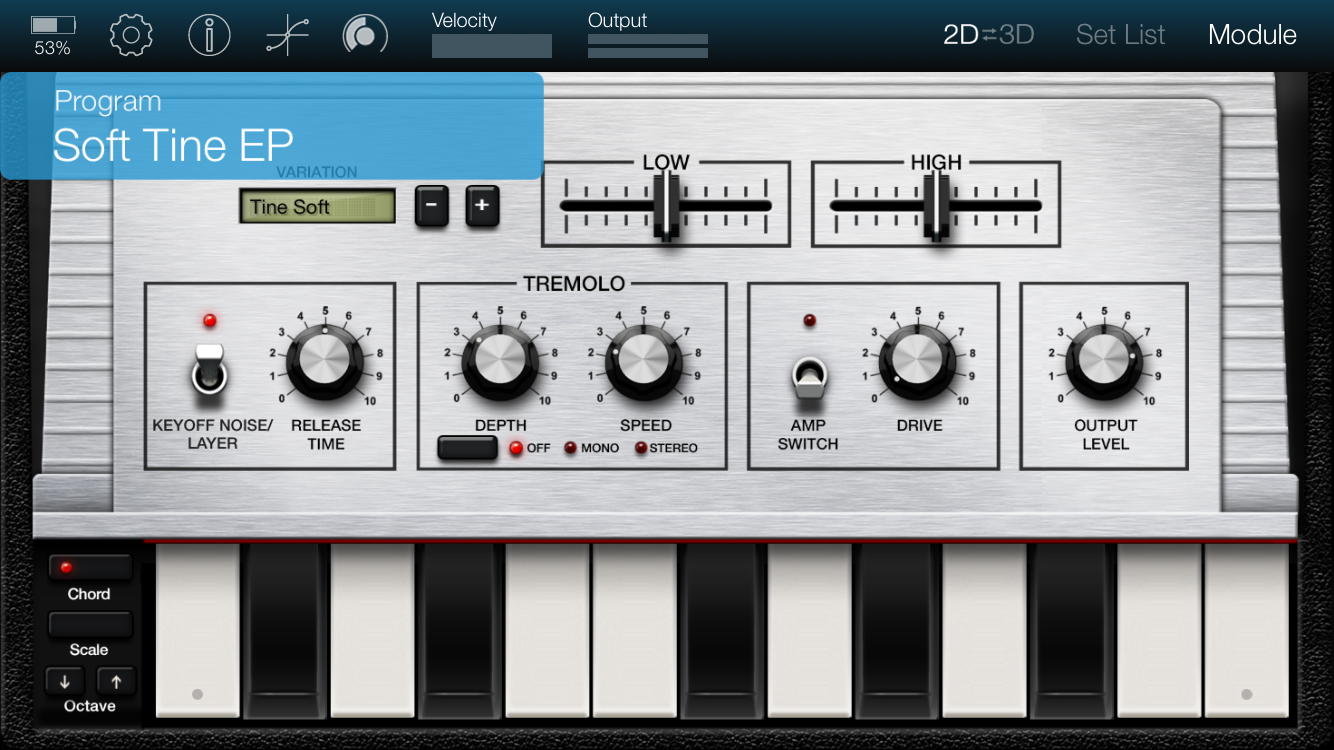Decrease variation with the minus button
Screen dimensions: 1334x750
(432, 206)
